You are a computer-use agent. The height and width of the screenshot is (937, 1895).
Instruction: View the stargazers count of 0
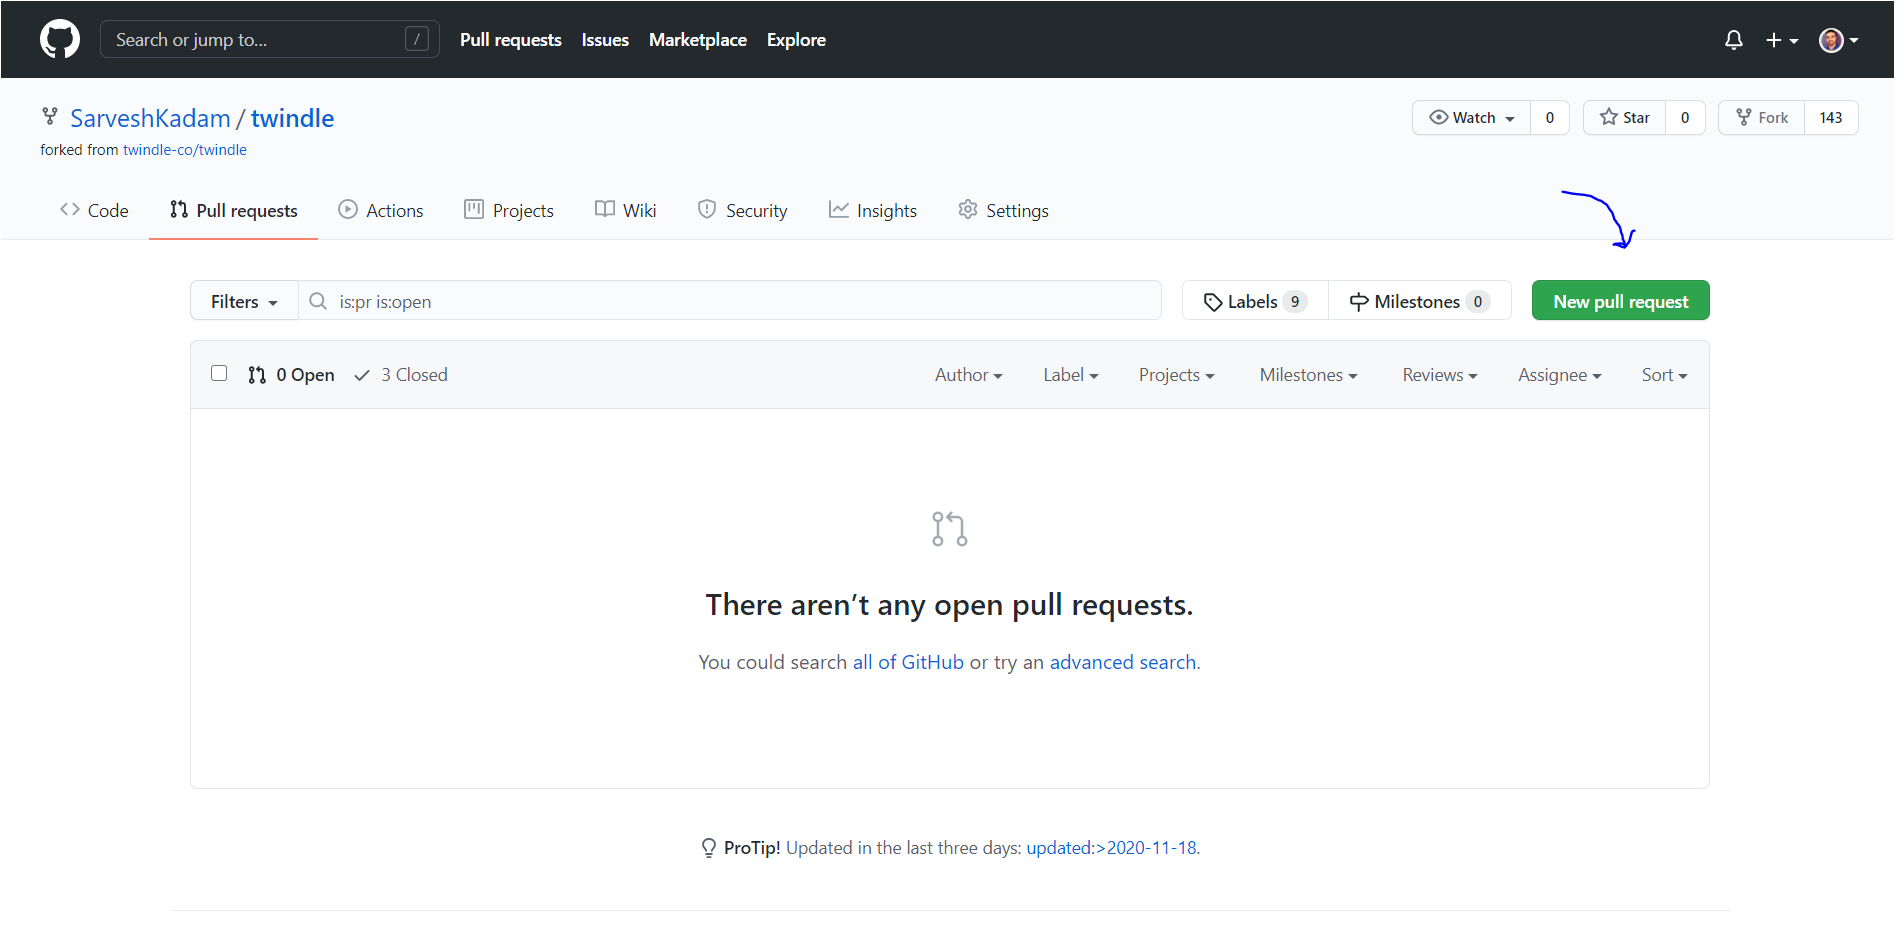[1685, 118]
